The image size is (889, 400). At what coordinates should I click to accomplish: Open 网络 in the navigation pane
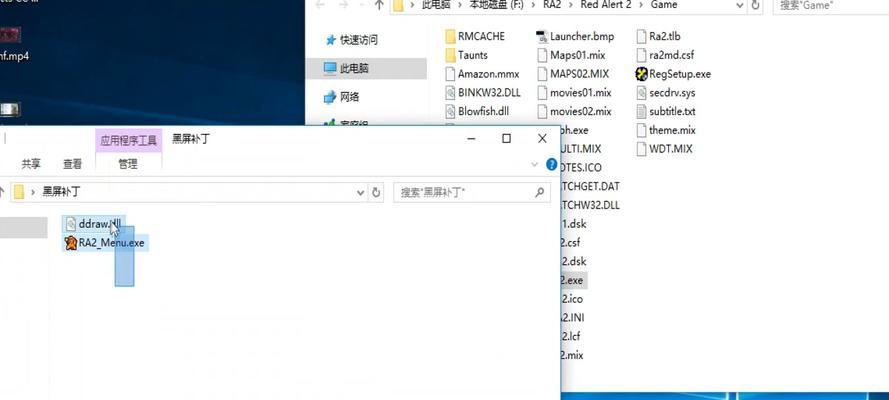tap(342, 97)
